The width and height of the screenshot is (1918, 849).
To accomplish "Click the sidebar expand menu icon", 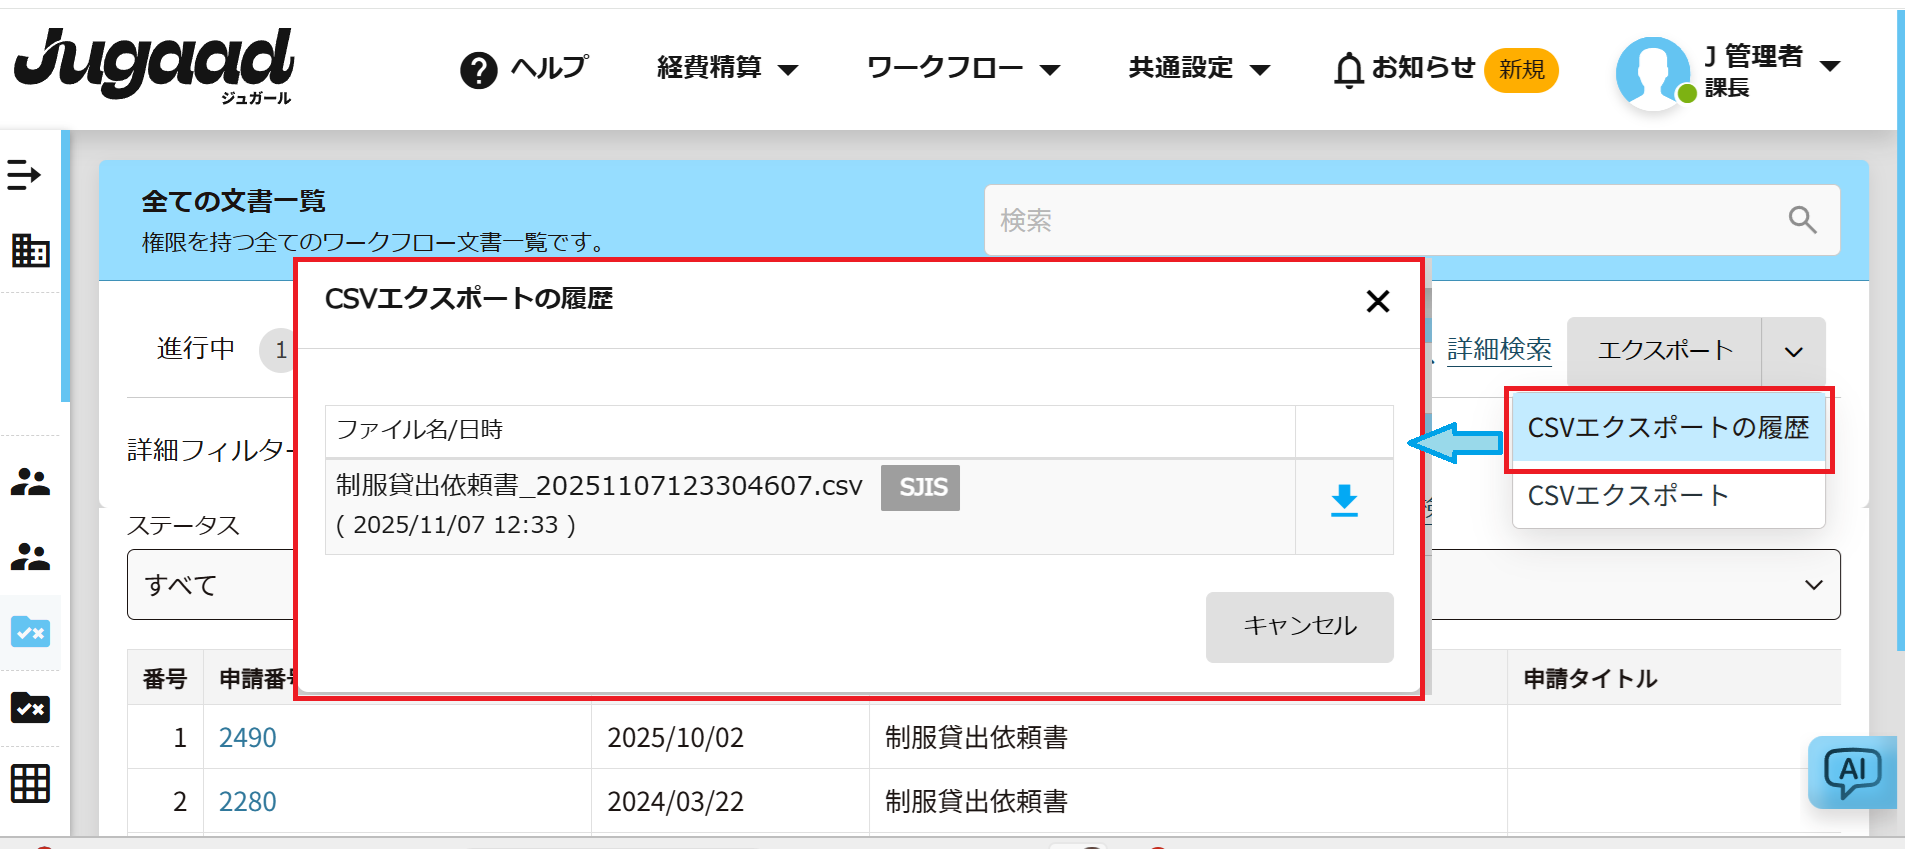I will [24, 176].
